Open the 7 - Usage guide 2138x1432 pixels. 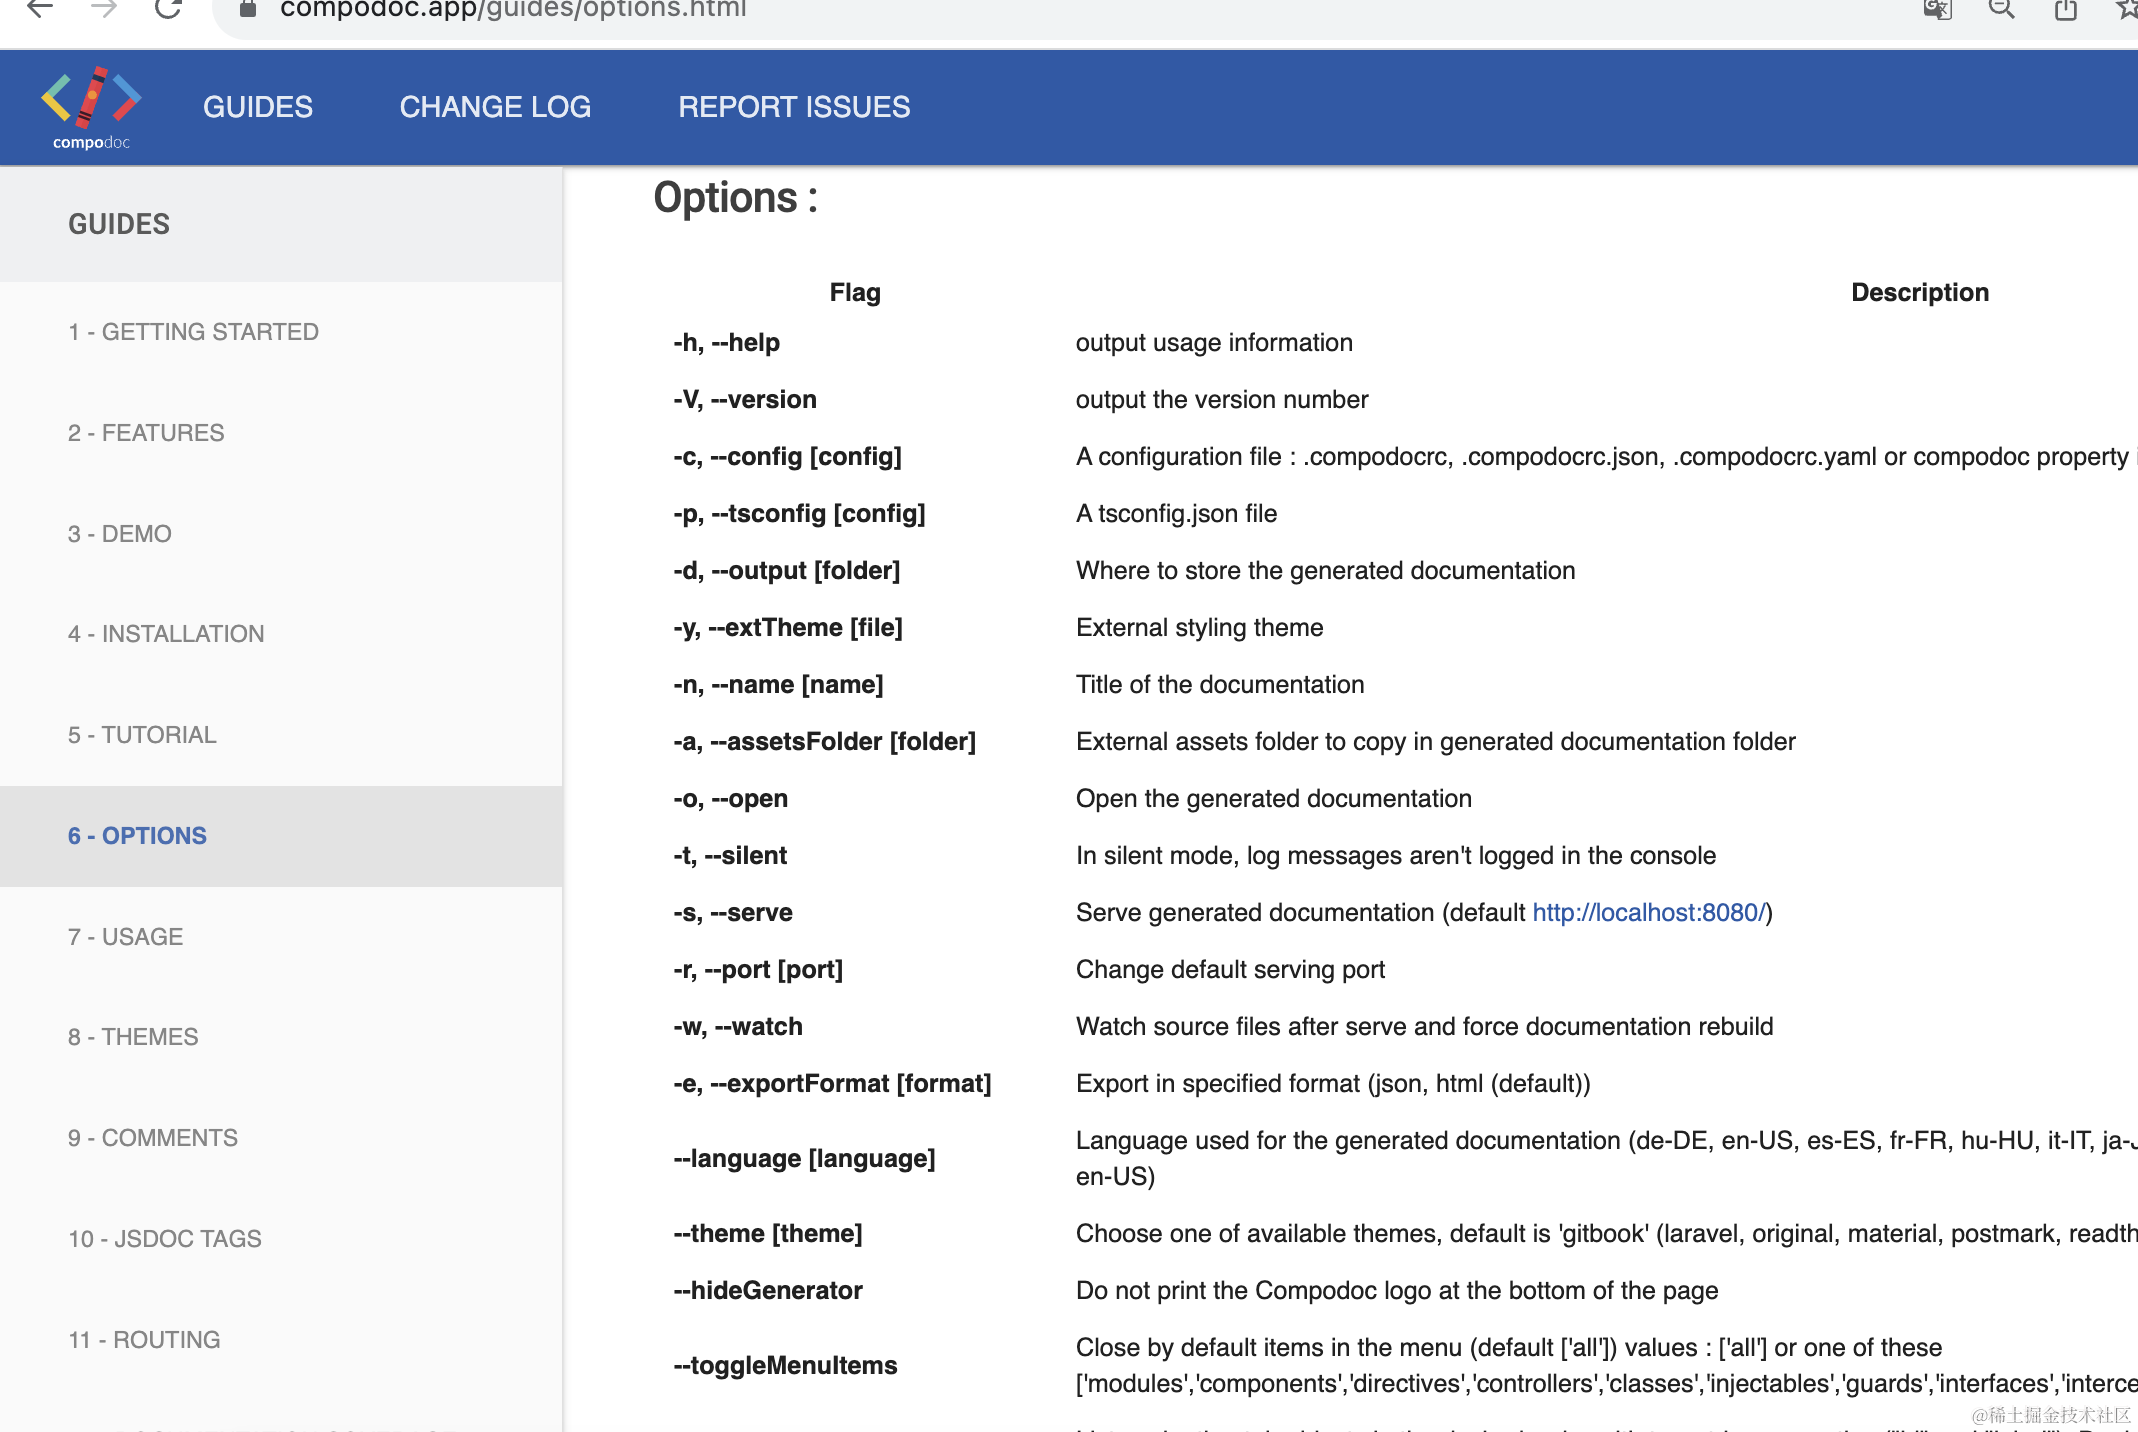(125, 937)
